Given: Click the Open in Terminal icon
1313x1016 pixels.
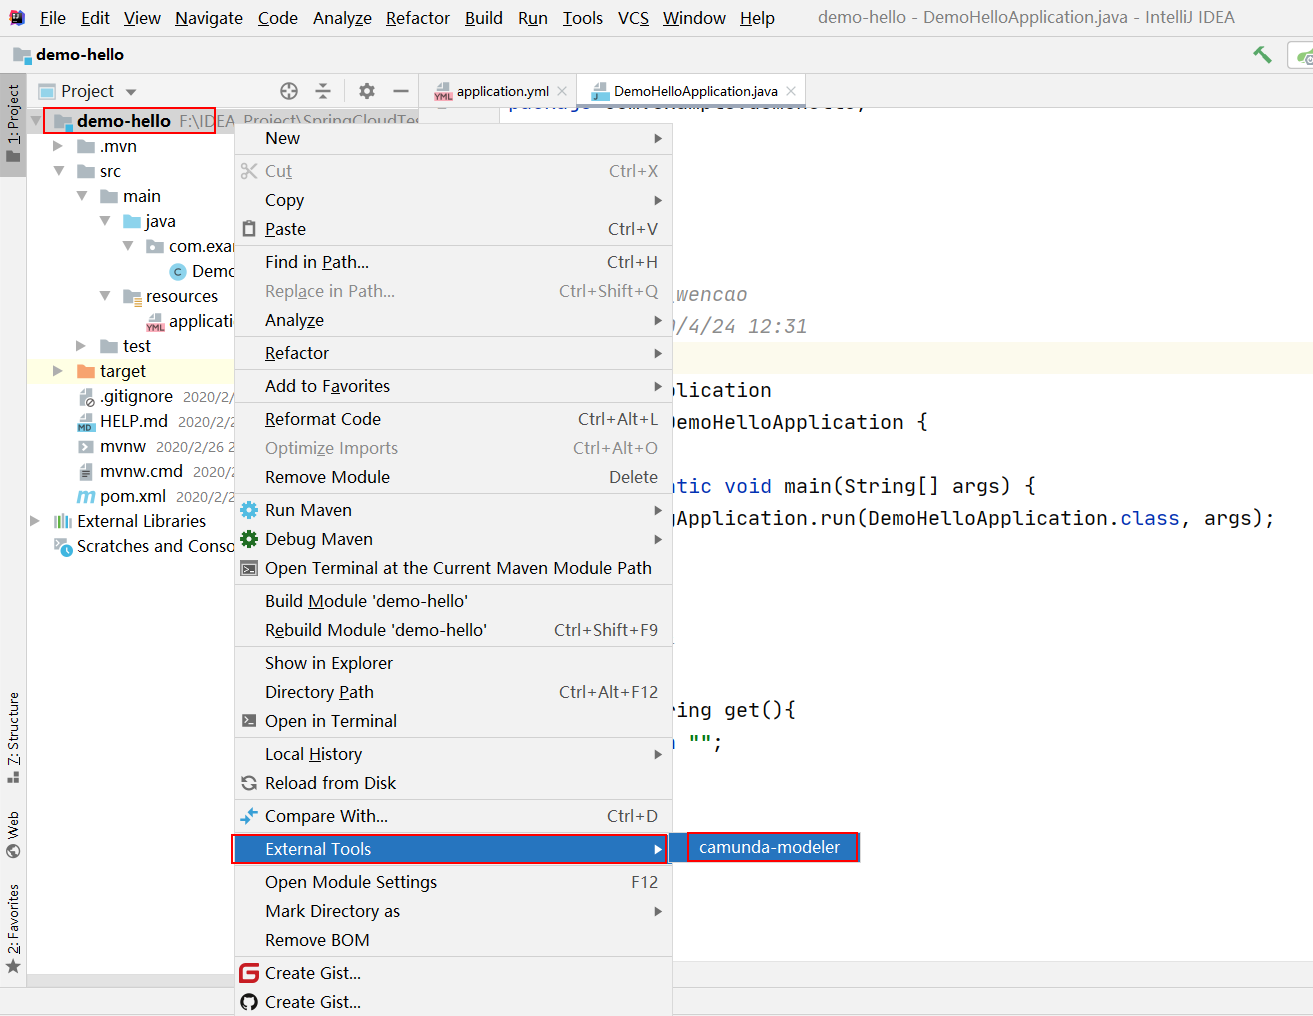Looking at the screenshot, I should 249,721.
